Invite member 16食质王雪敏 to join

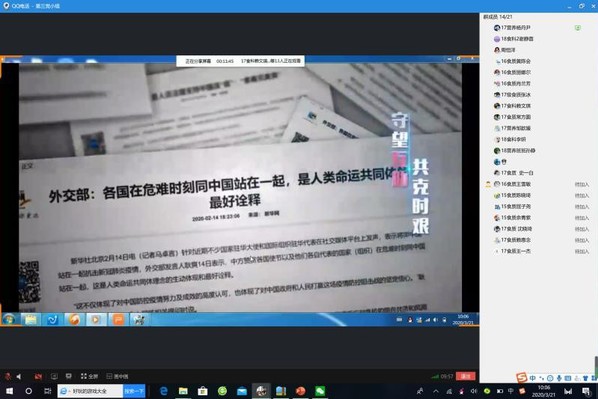click(x=581, y=184)
